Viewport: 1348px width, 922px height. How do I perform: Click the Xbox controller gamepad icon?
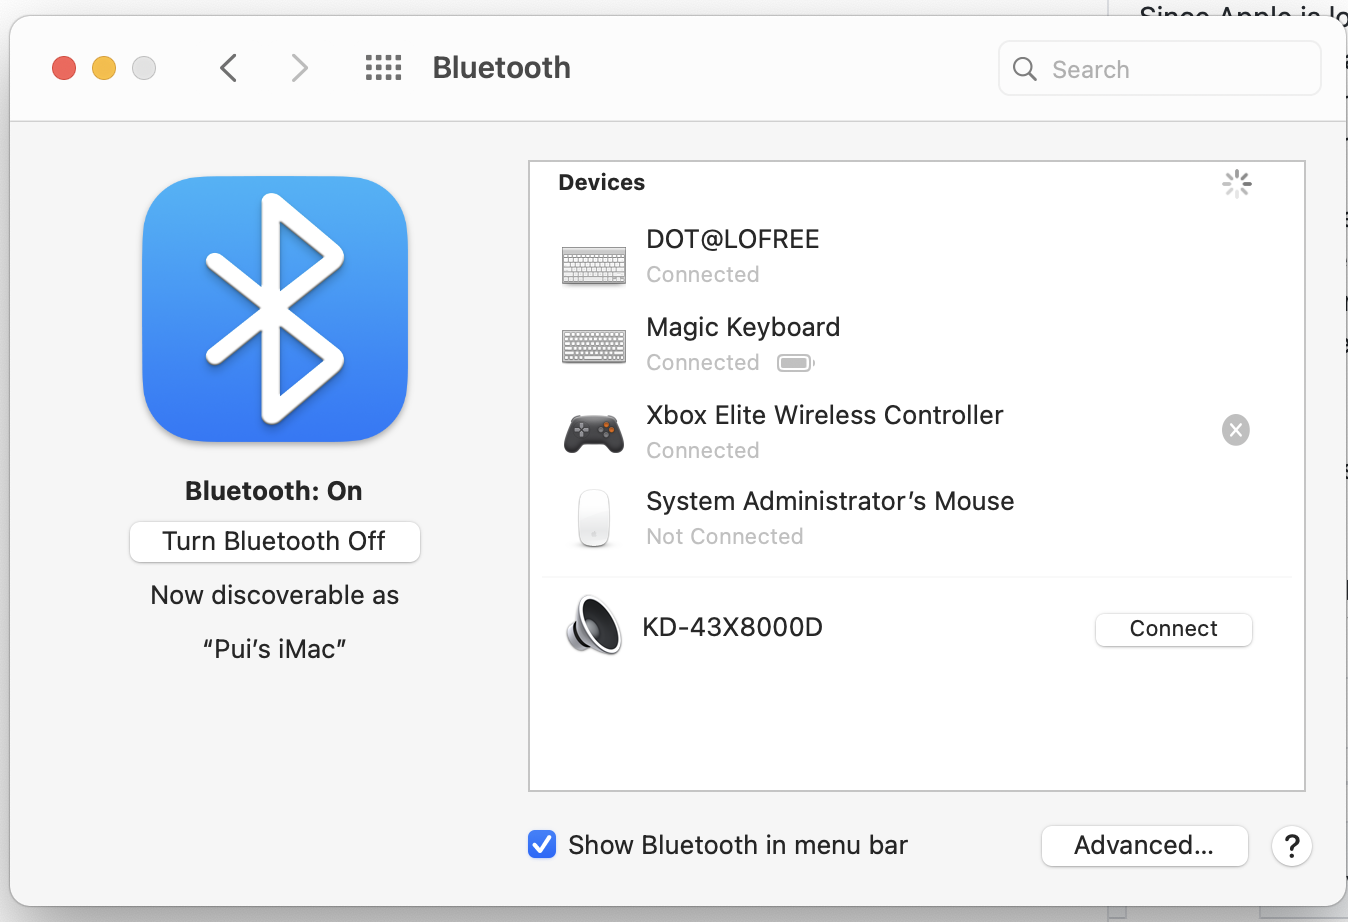[x=594, y=433]
